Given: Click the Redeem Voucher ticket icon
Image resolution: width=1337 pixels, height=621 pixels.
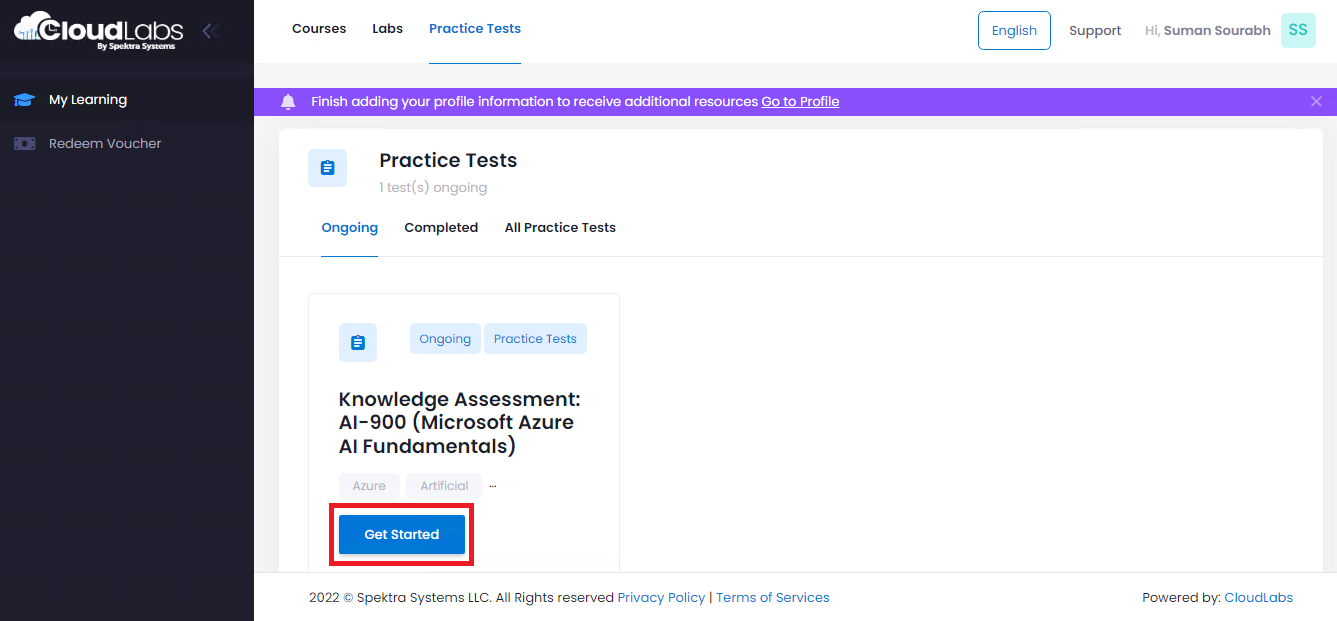Looking at the screenshot, I should click(x=24, y=144).
